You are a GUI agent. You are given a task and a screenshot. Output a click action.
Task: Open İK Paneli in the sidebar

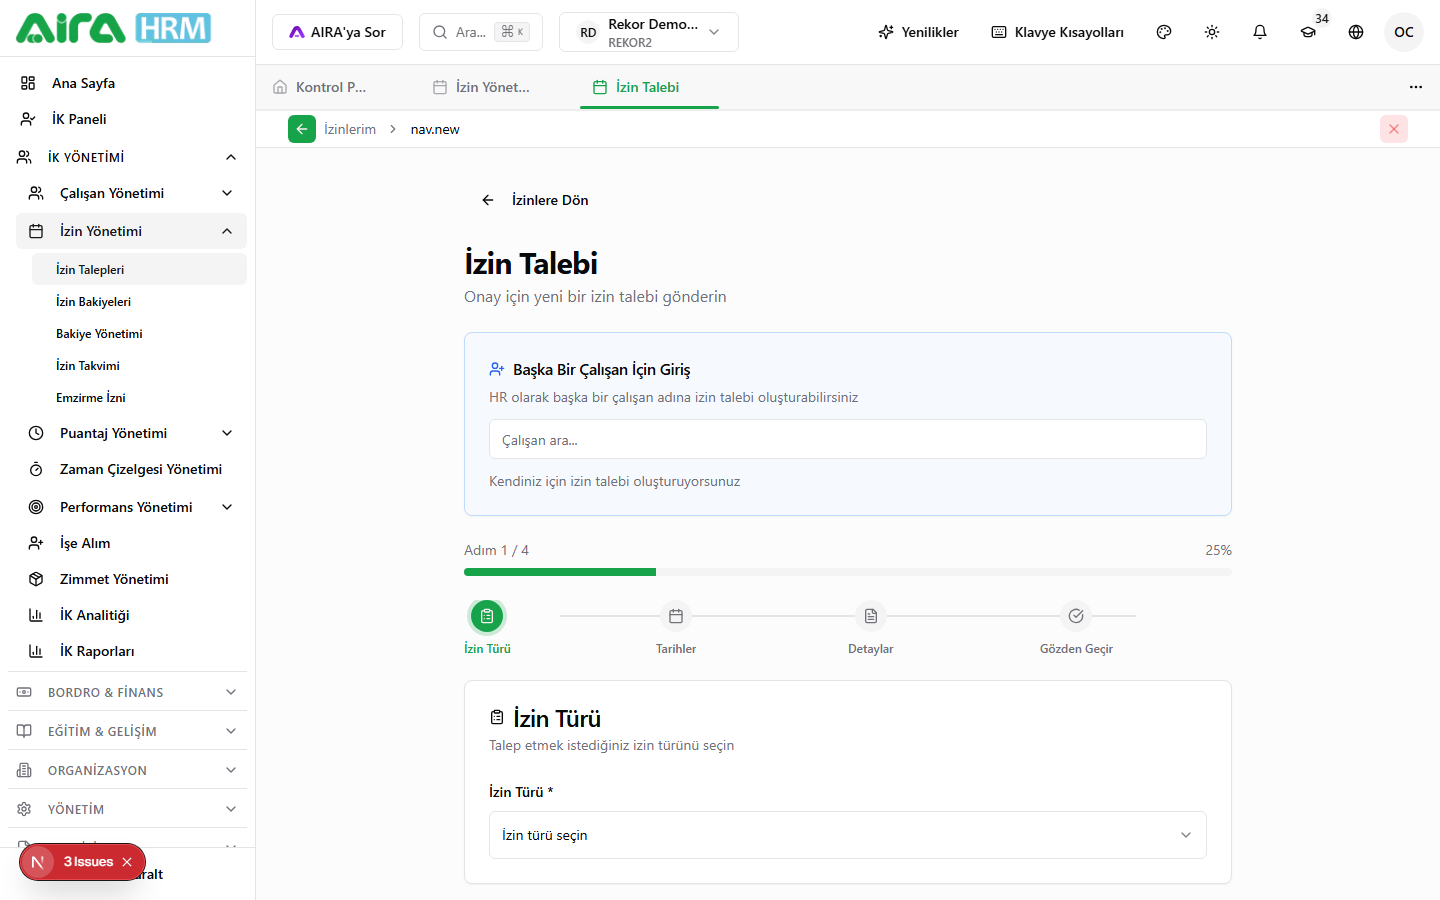click(127, 119)
